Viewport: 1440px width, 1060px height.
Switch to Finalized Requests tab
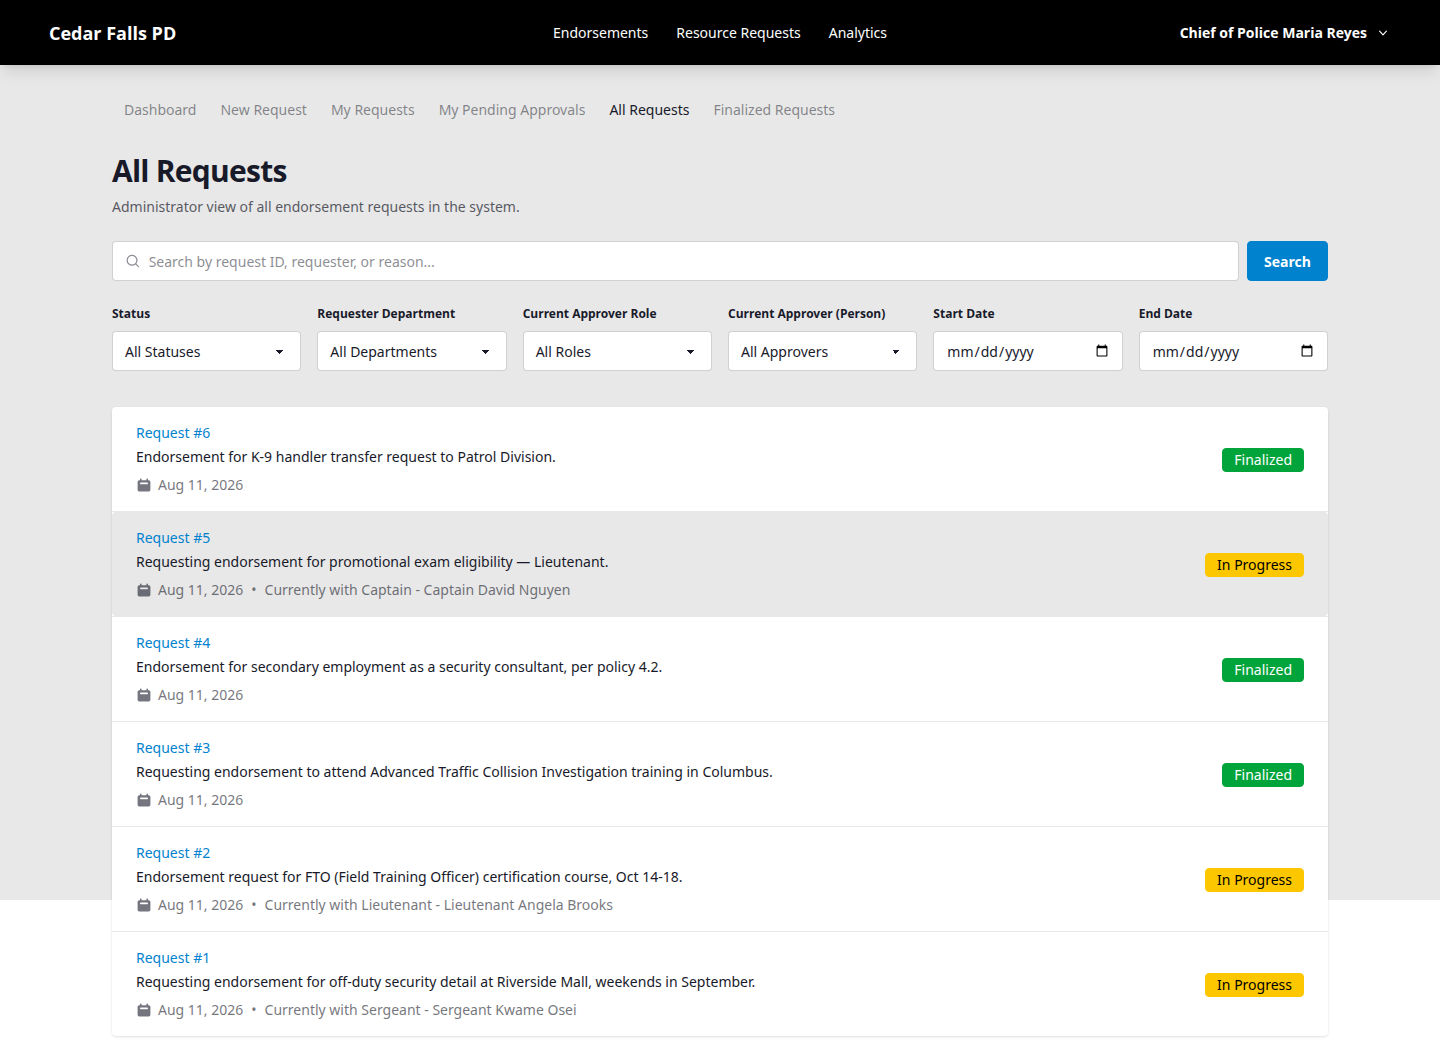[774, 110]
